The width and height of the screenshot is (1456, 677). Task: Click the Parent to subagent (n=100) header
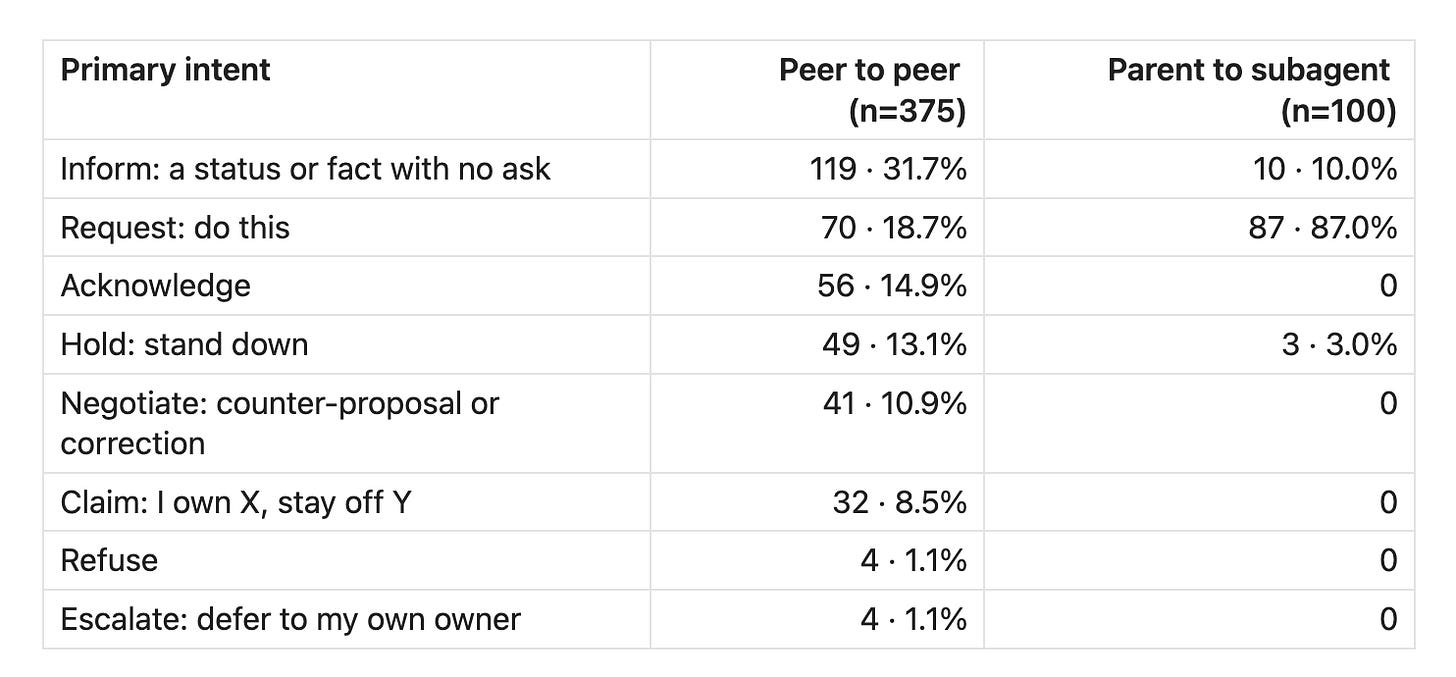point(1252,90)
